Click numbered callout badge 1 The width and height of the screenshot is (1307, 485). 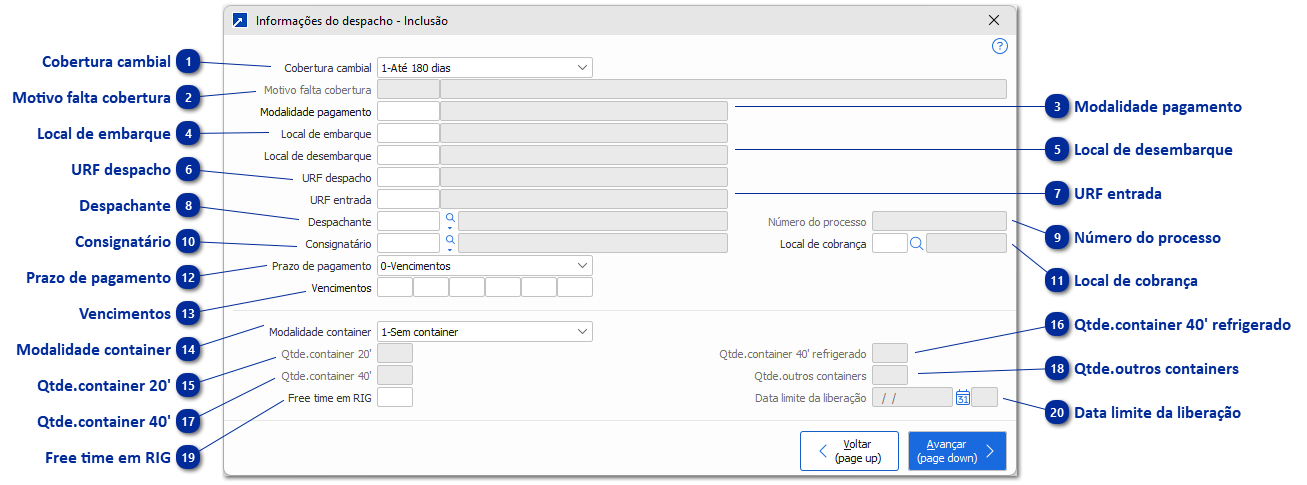coord(188,62)
